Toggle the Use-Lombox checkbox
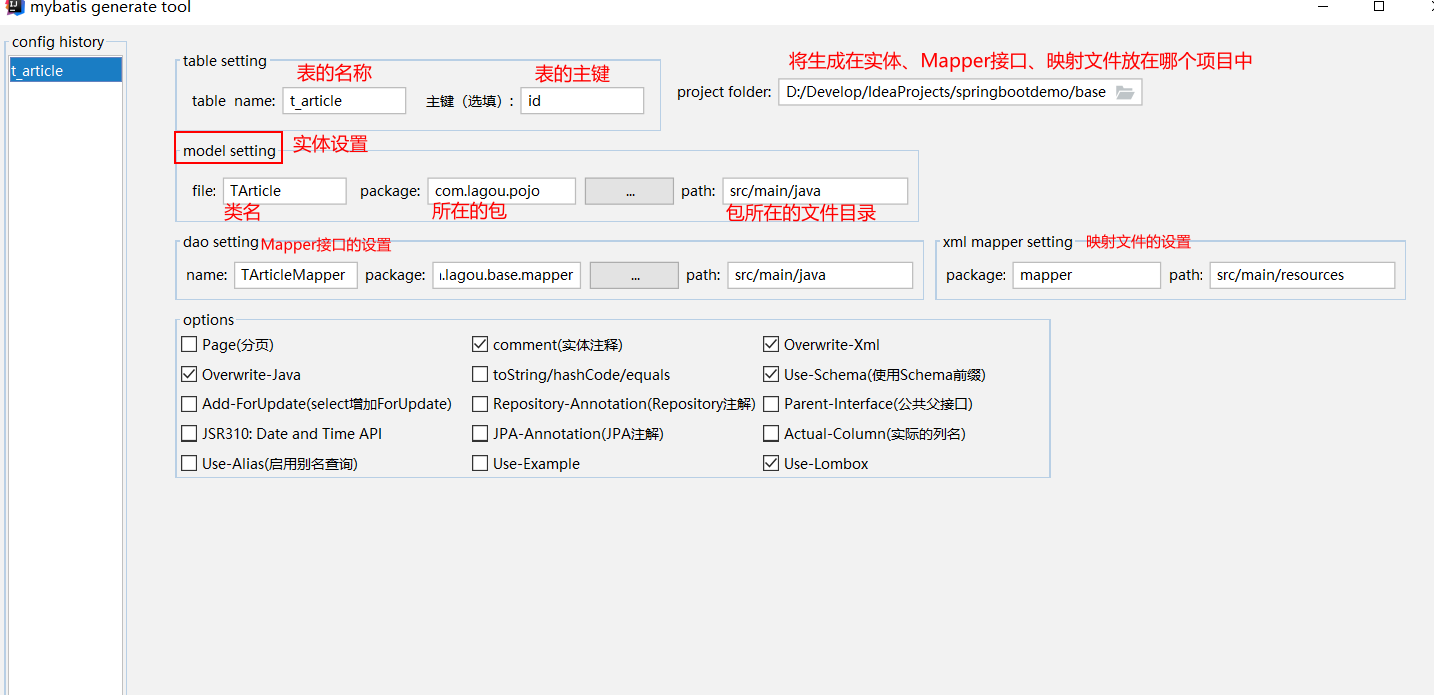Viewport: 1434px width, 695px height. [771, 464]
